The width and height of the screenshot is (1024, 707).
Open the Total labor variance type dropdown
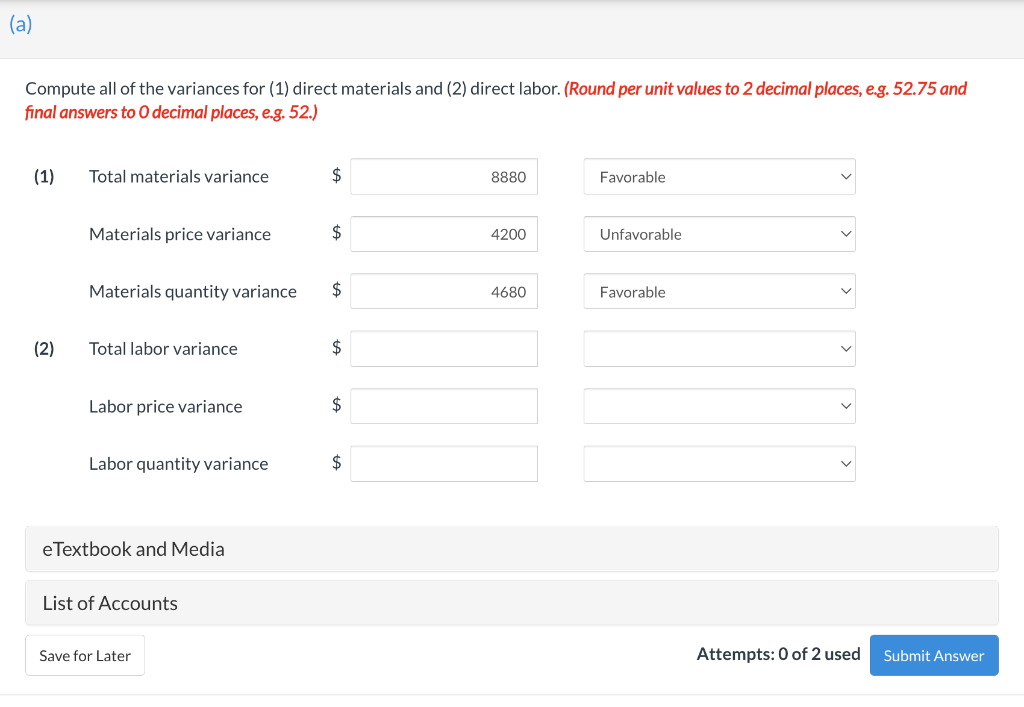(719, 349)
